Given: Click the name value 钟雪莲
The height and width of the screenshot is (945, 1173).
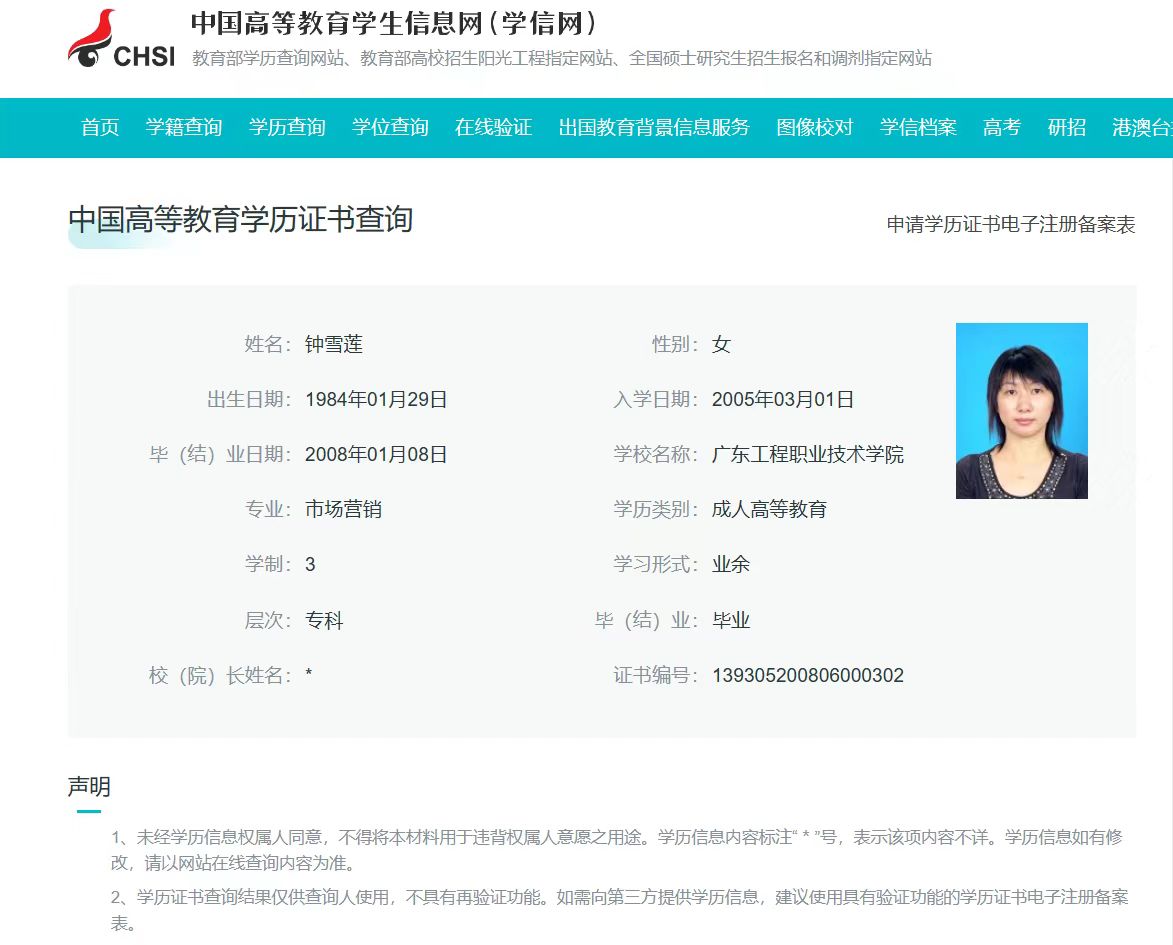Looking at the screenshot, I should 334,344.
